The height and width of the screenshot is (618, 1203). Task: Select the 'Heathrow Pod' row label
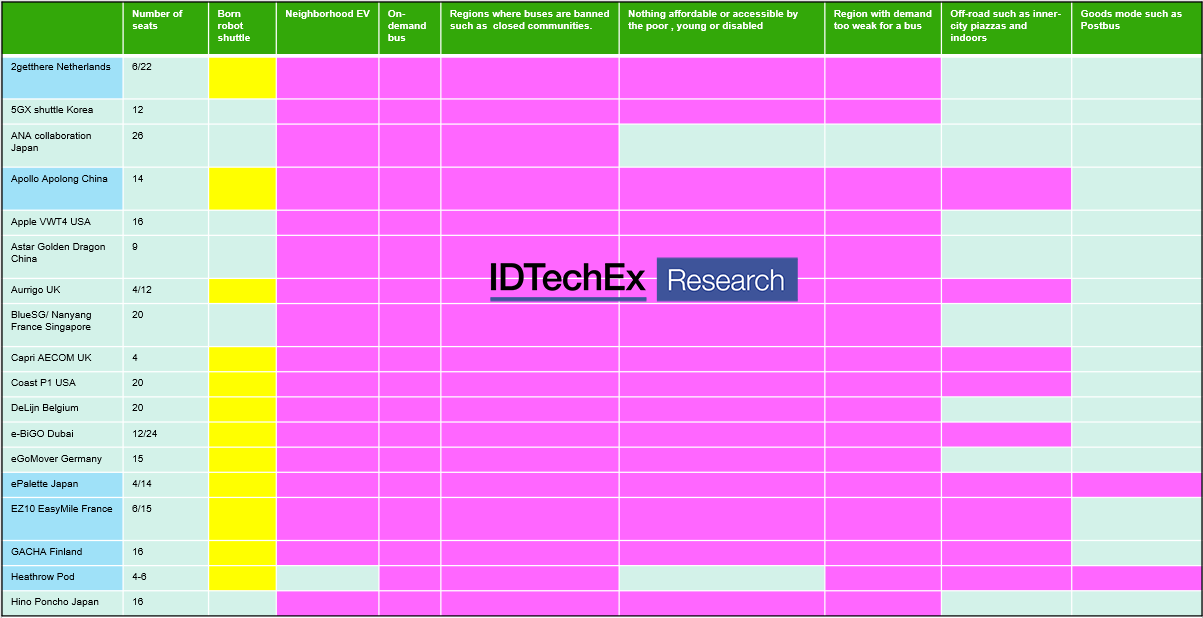62,577
